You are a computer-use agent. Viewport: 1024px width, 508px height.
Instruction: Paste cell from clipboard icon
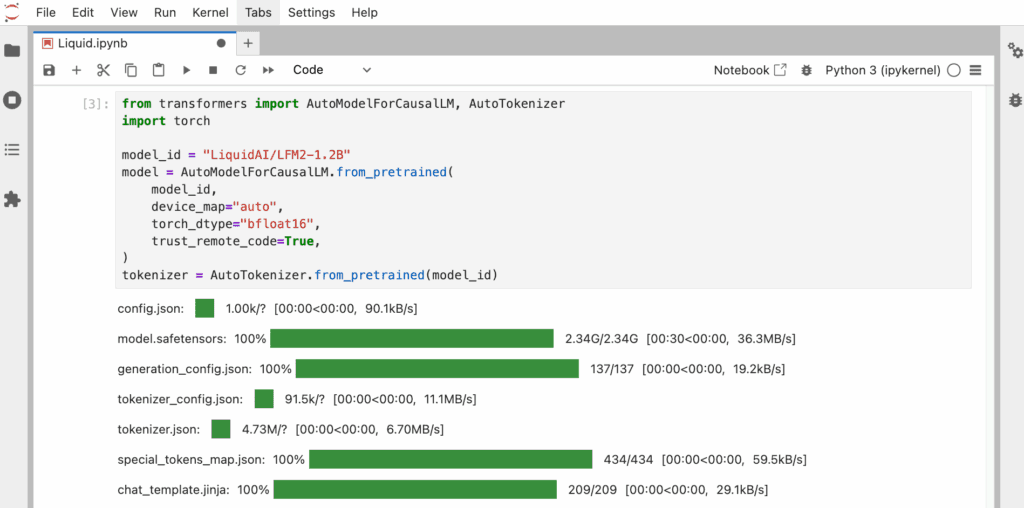[158, 70]
